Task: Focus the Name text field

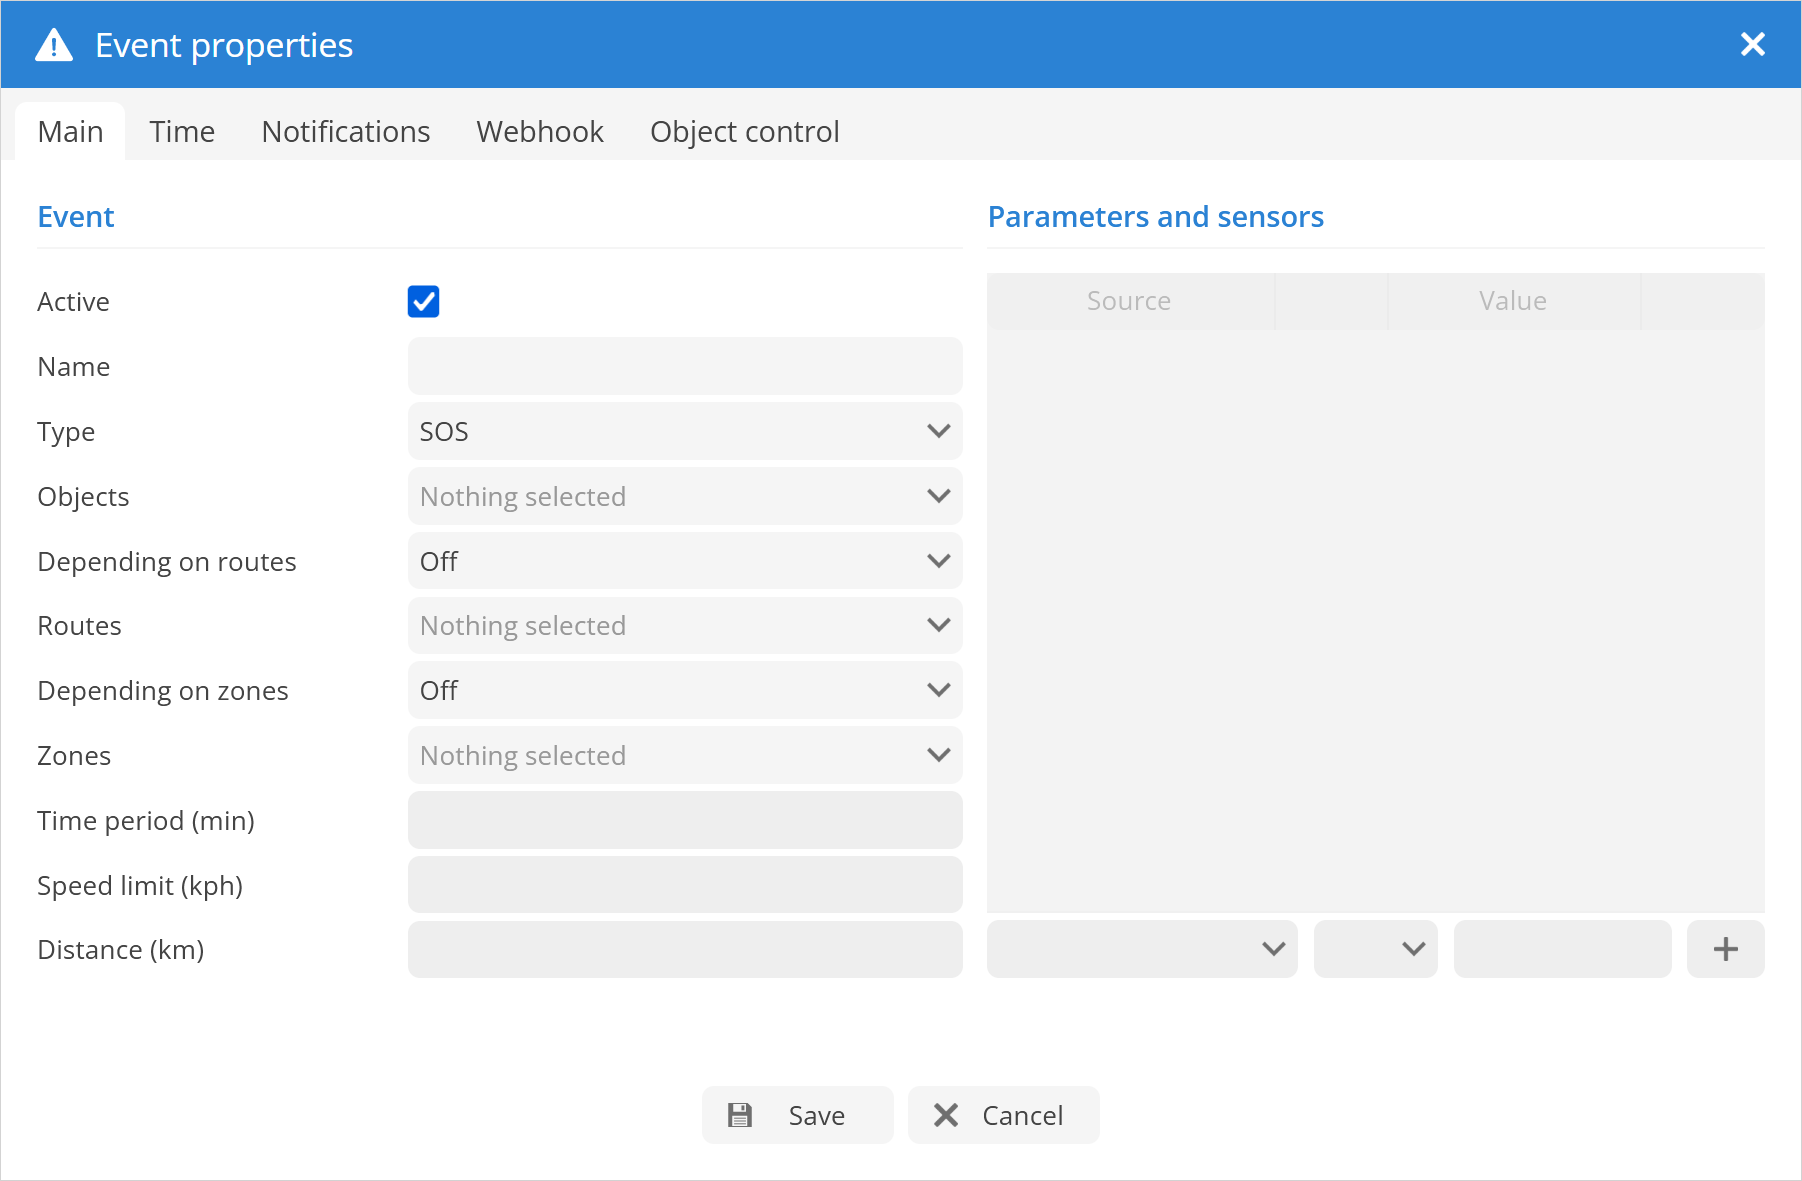Action: point(684,367)
